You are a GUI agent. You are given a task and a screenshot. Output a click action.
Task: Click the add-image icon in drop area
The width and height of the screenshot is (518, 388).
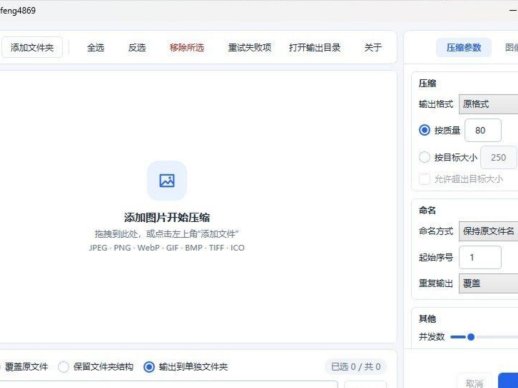coord(167,181)
